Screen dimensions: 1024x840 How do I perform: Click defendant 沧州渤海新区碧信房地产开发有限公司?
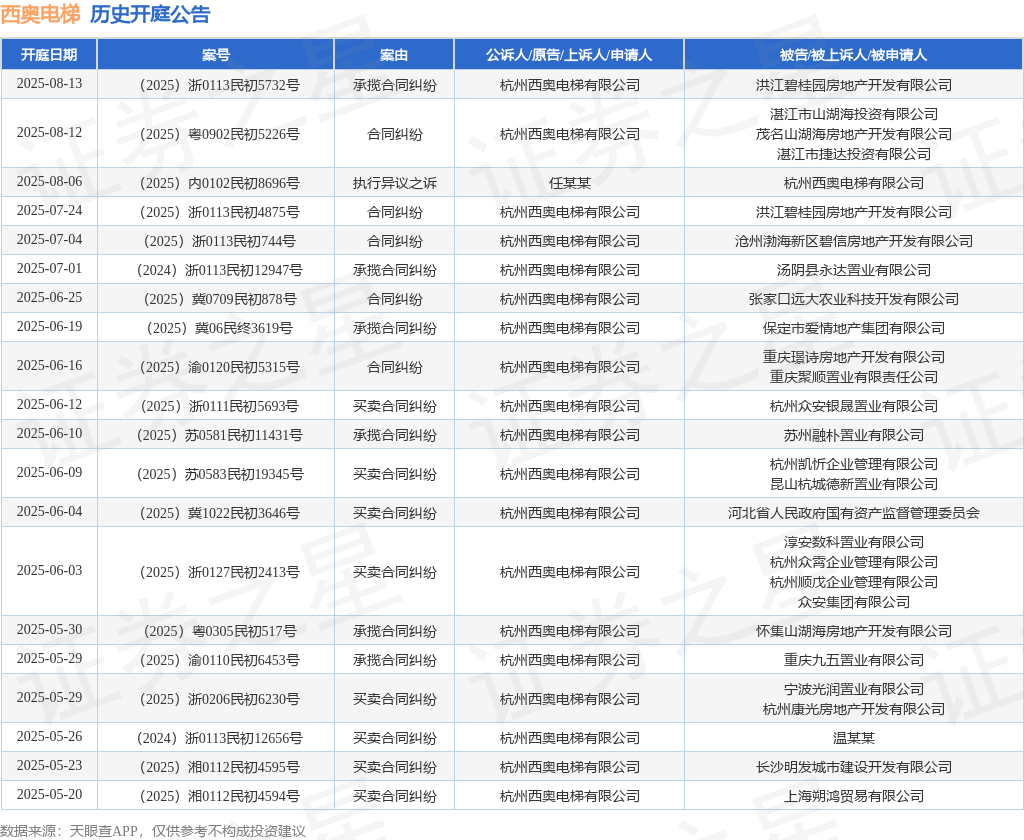[854, 241]
